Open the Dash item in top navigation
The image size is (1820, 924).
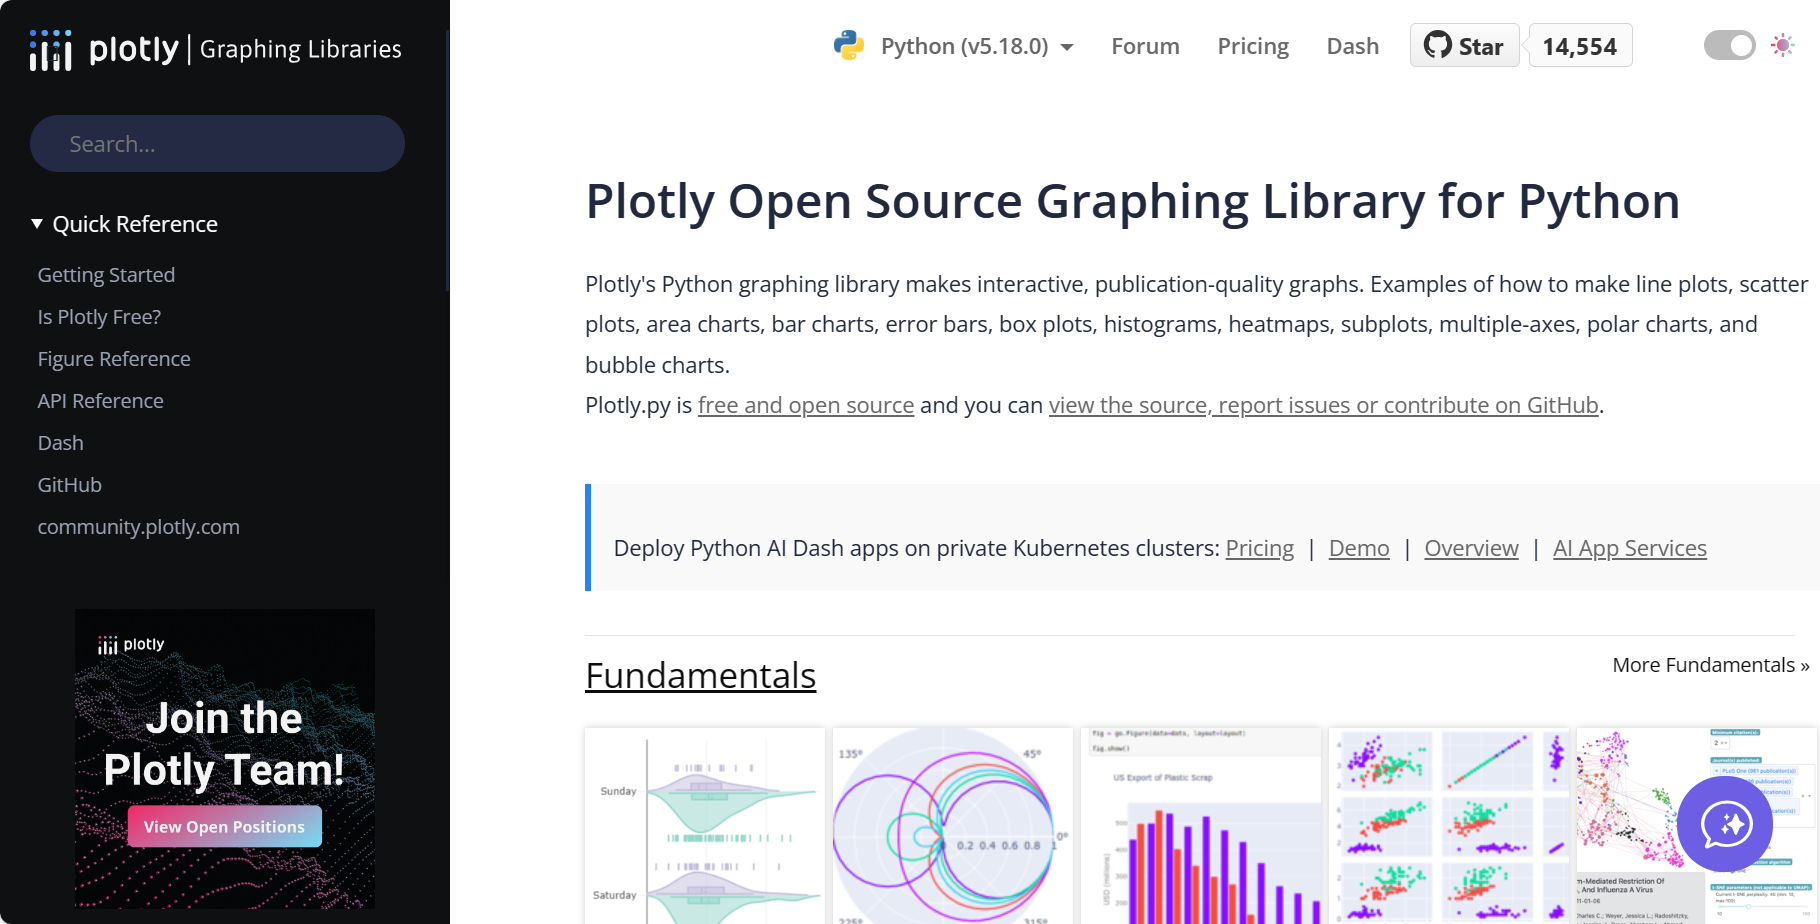point(1352,46)
